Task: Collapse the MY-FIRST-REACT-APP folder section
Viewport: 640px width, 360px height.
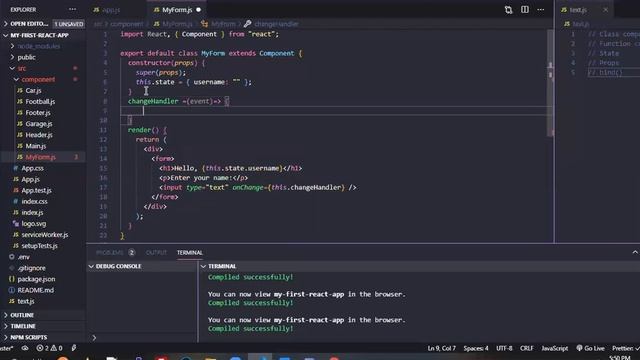Action: [39, 36]
